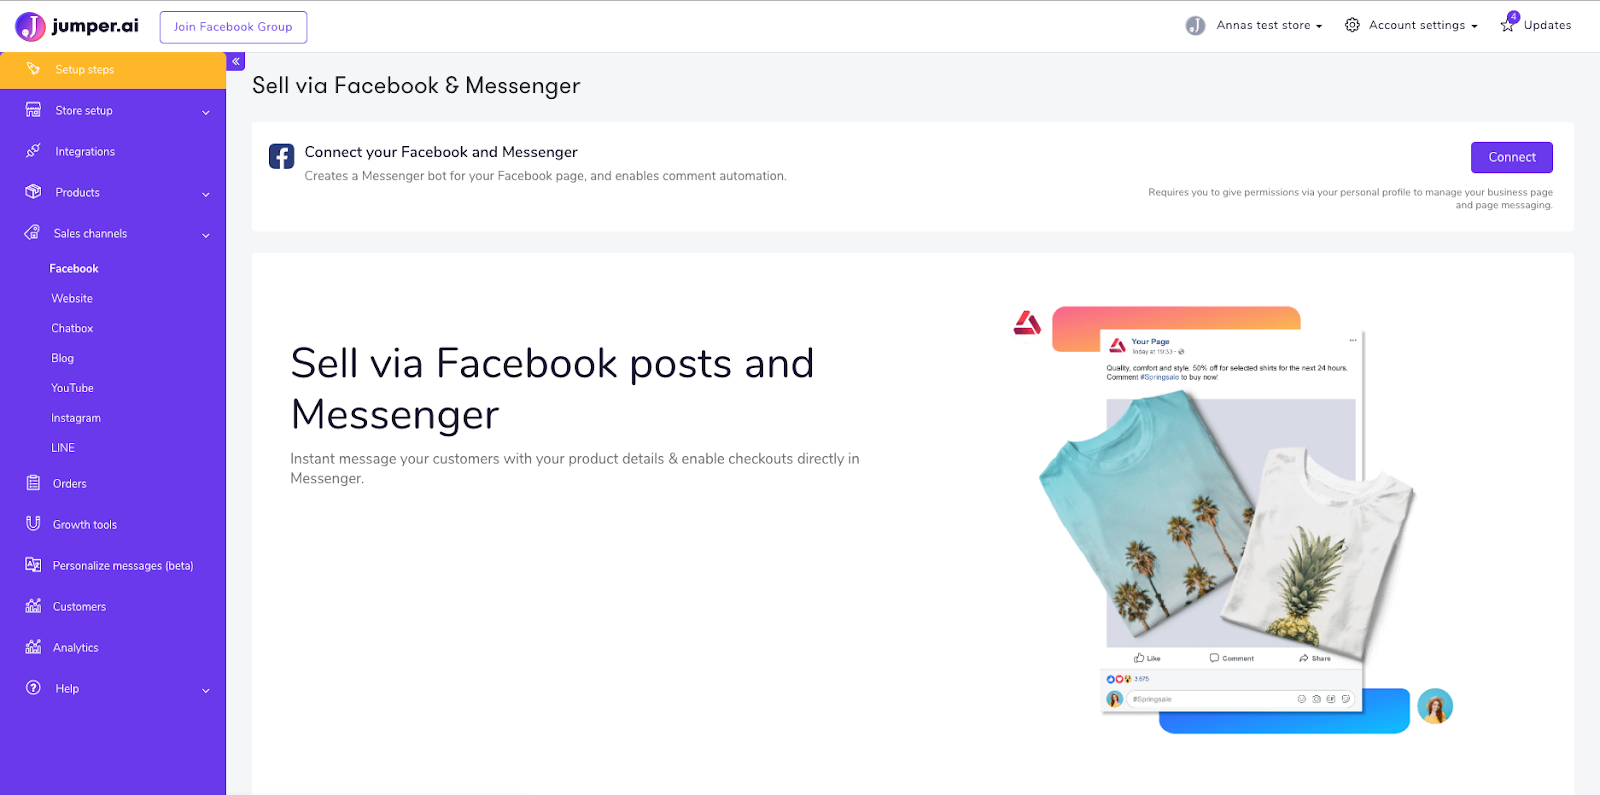Click the store avatar icon
Viewport: 1600px width, 795px height.
click(1195, 26)
